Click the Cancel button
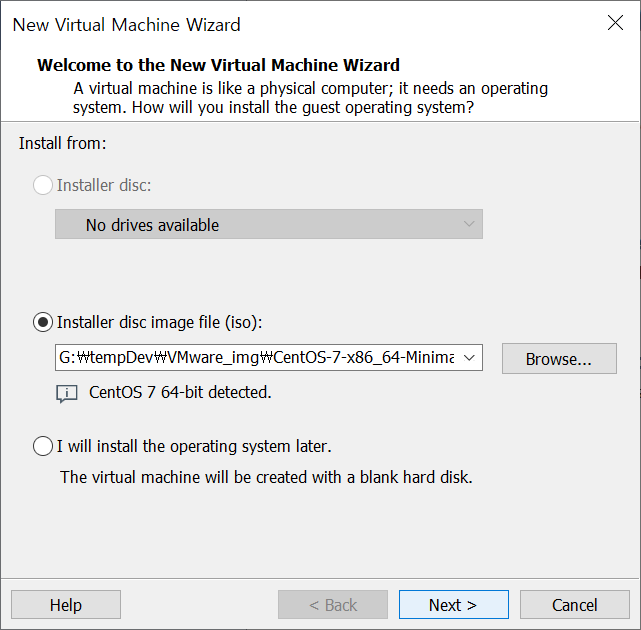This screenshot has width=641, height=630. click(575, 605)
